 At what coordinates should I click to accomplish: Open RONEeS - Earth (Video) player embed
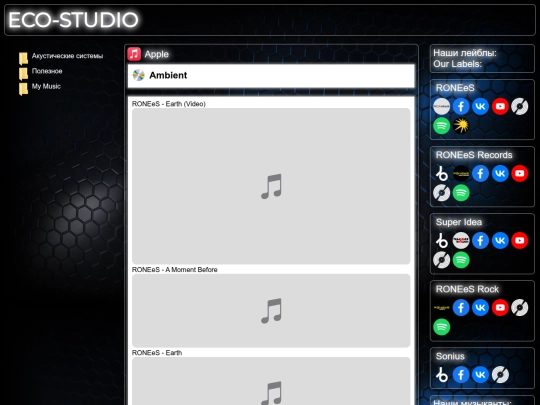pos(271,186)
